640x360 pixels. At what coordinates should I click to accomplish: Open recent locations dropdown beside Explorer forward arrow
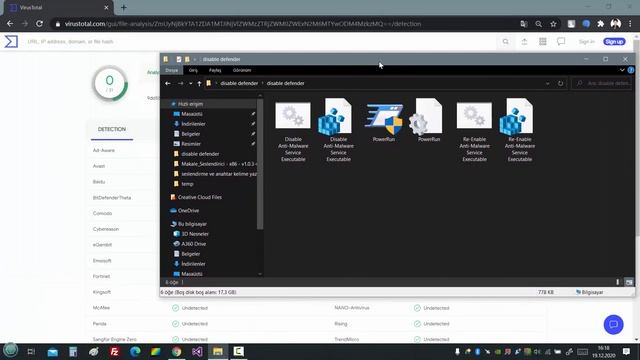point(191,83)
